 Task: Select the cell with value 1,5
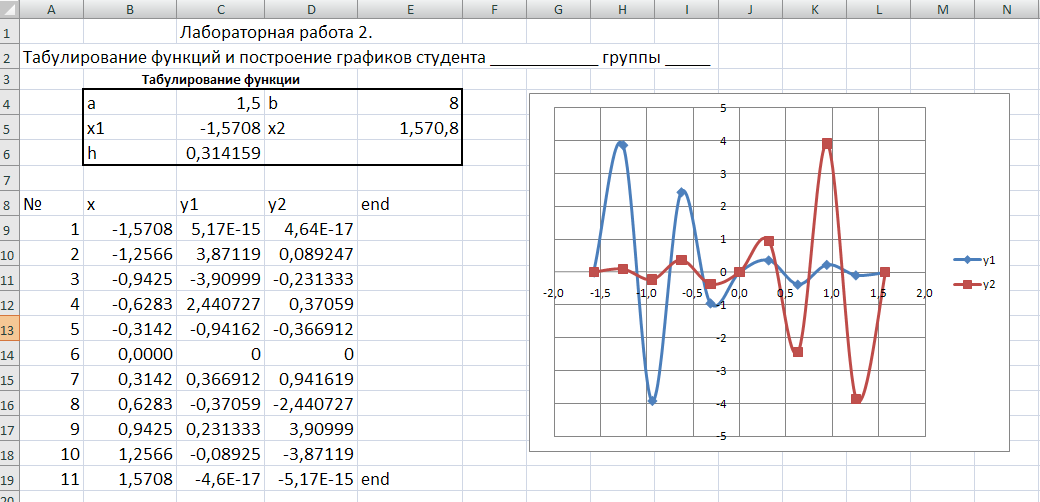click(220, 103)
